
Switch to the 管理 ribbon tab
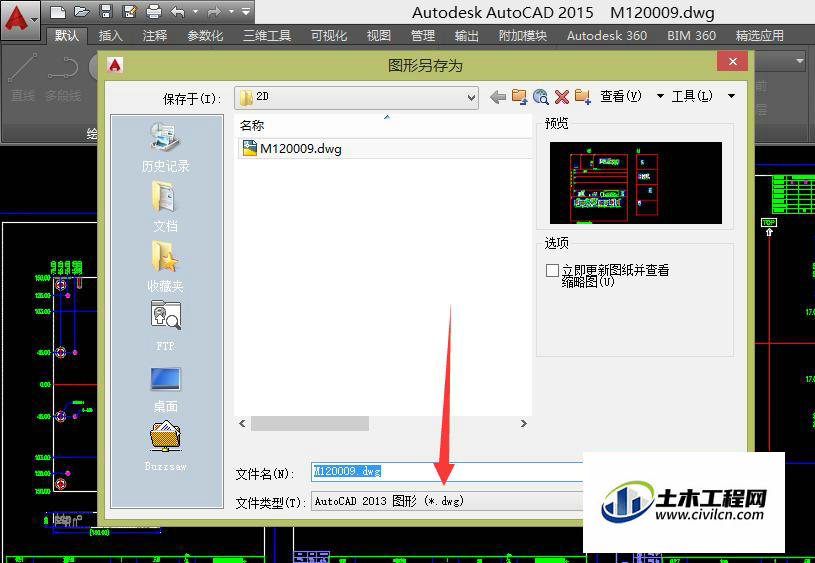(423, 35)
